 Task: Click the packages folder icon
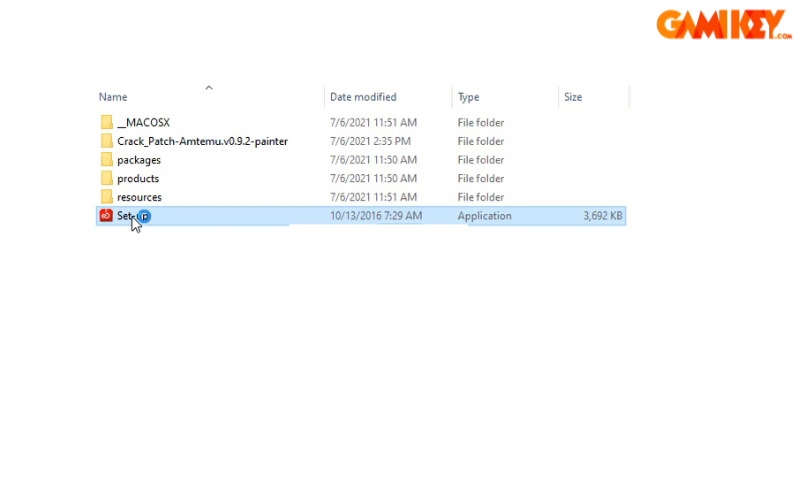point(106,160)
